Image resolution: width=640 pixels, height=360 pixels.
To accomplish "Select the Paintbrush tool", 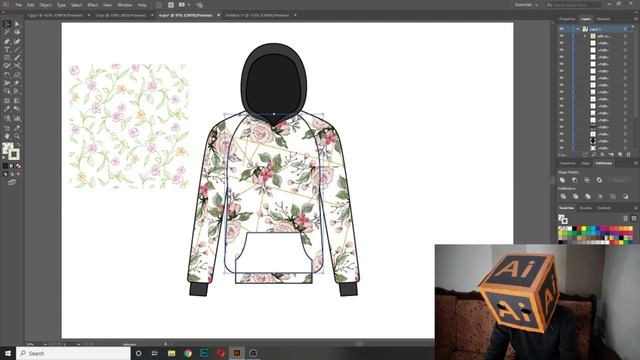I will pos(17,58).
